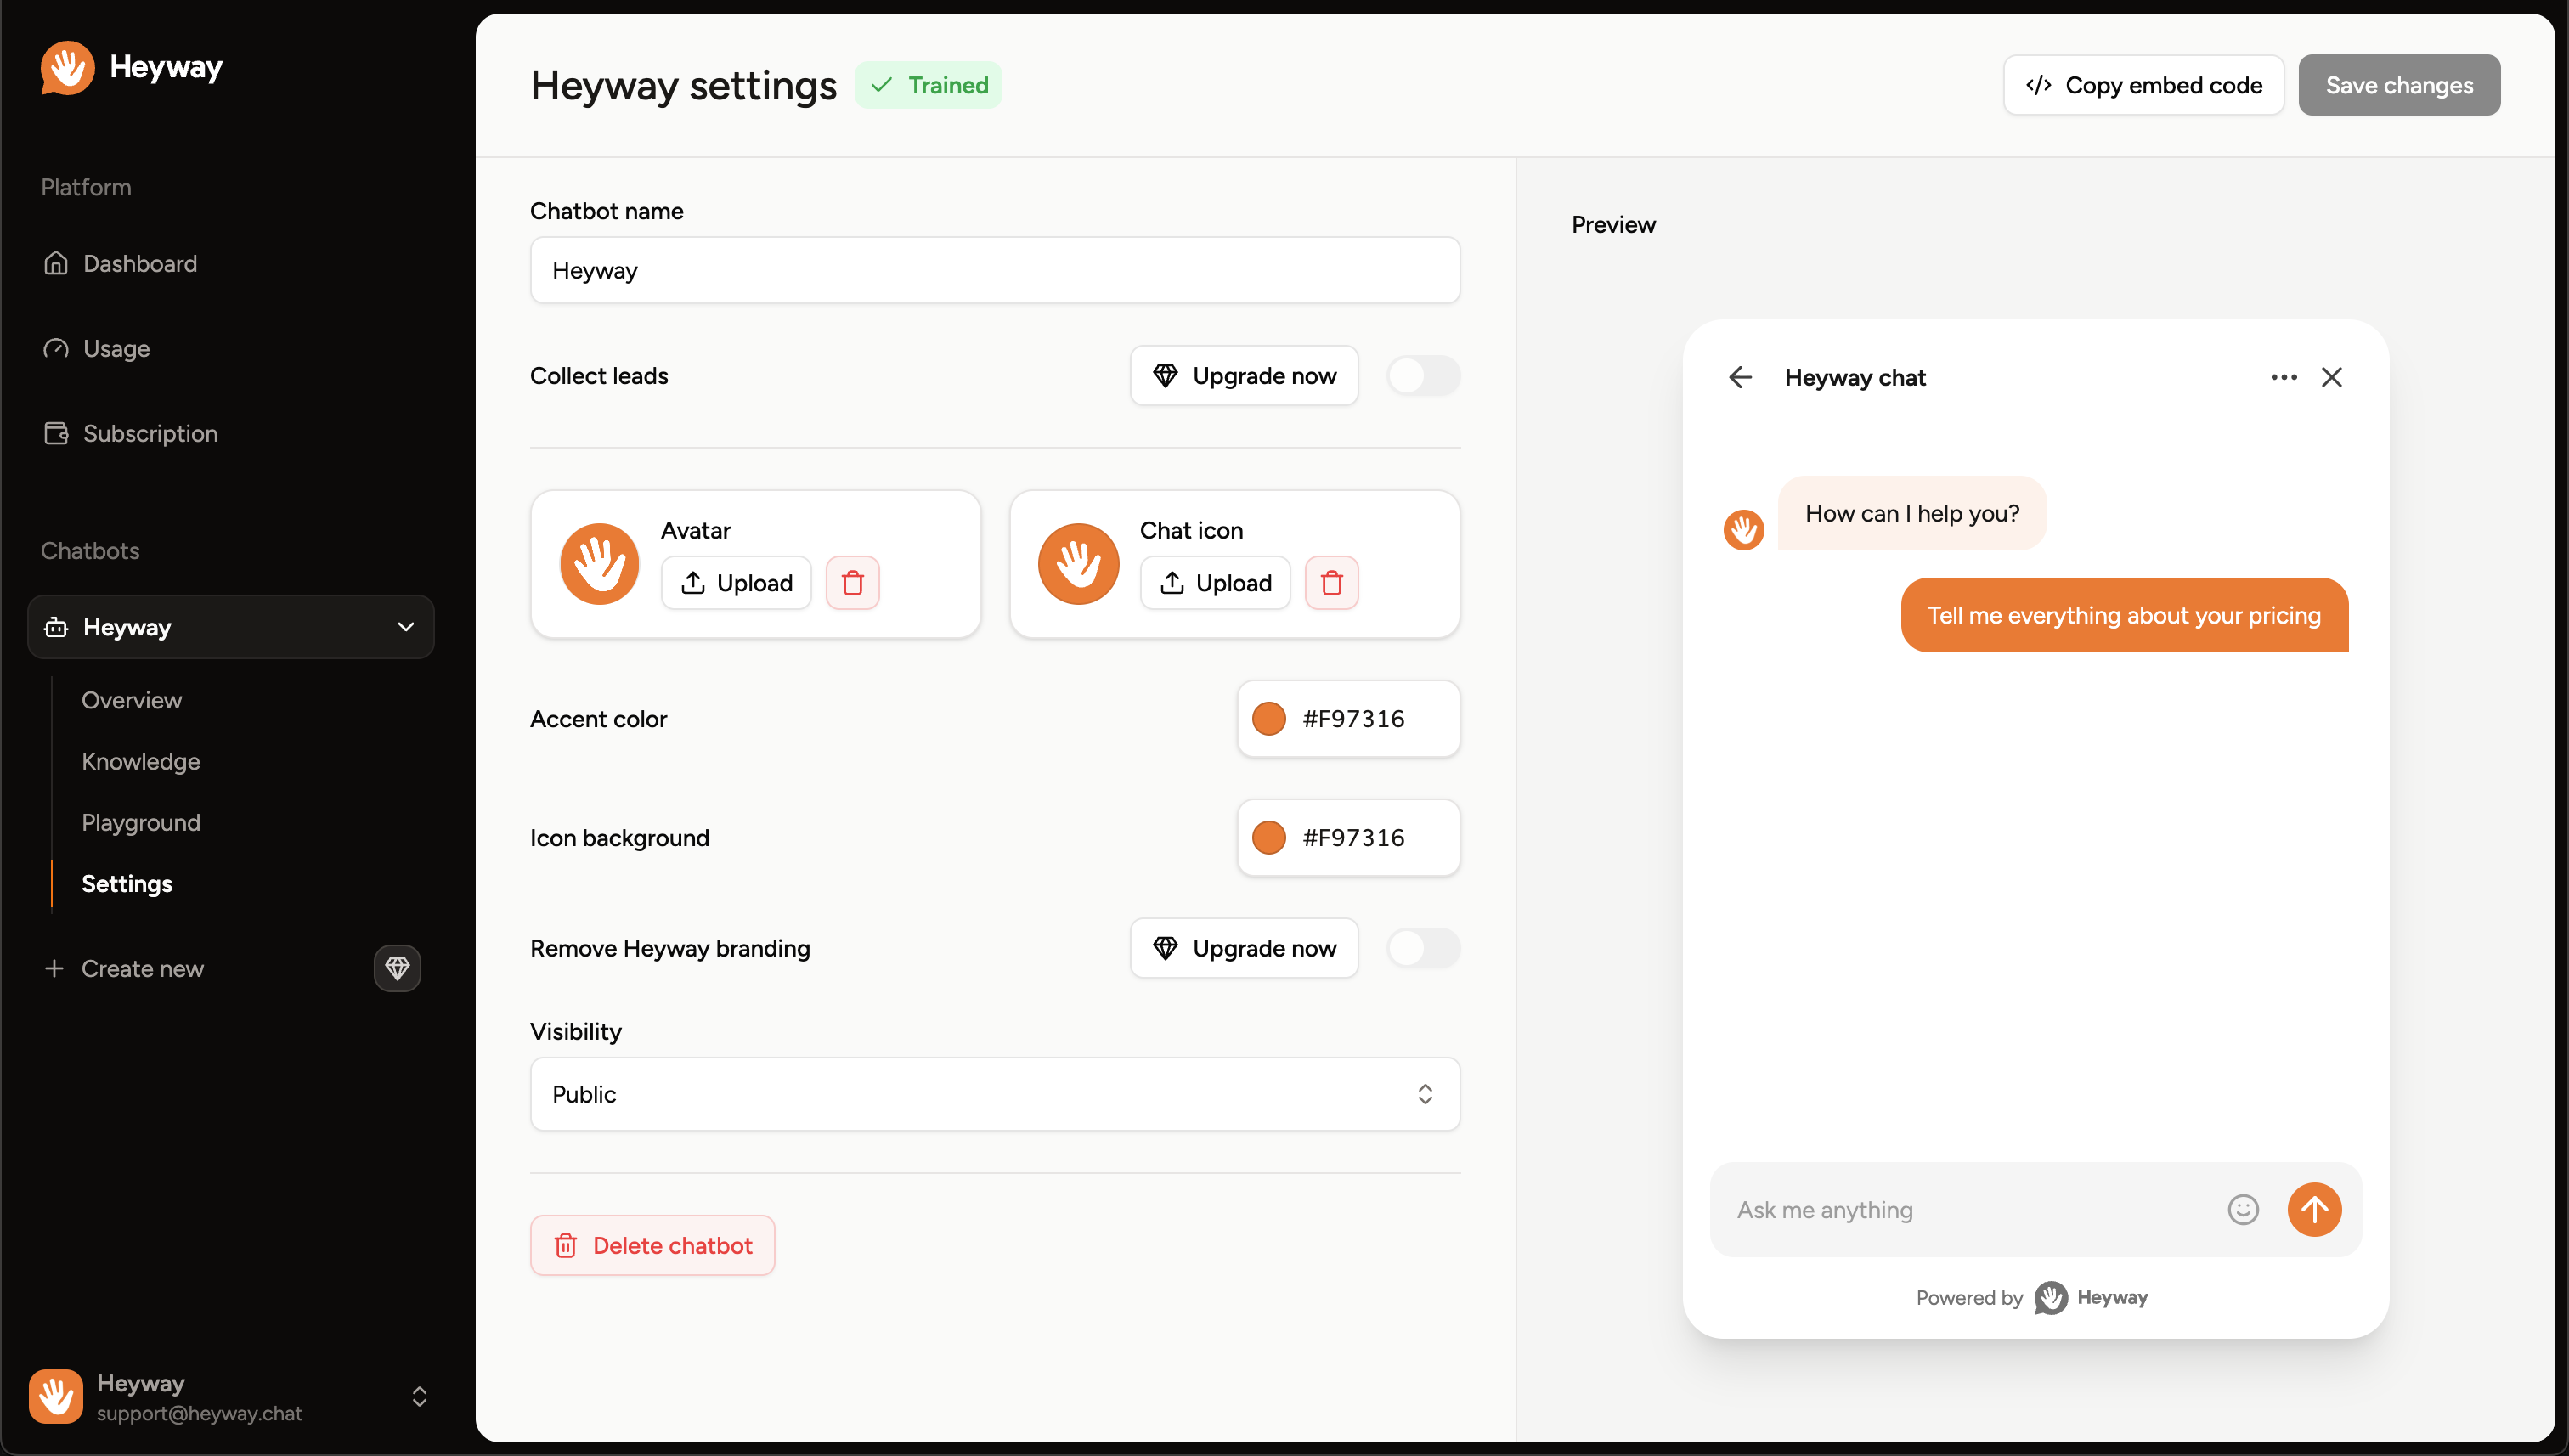Screen dimensions: 2569x1456
Task: Open the Visibility dropdown set to Public
Action: coord(995,1094)
